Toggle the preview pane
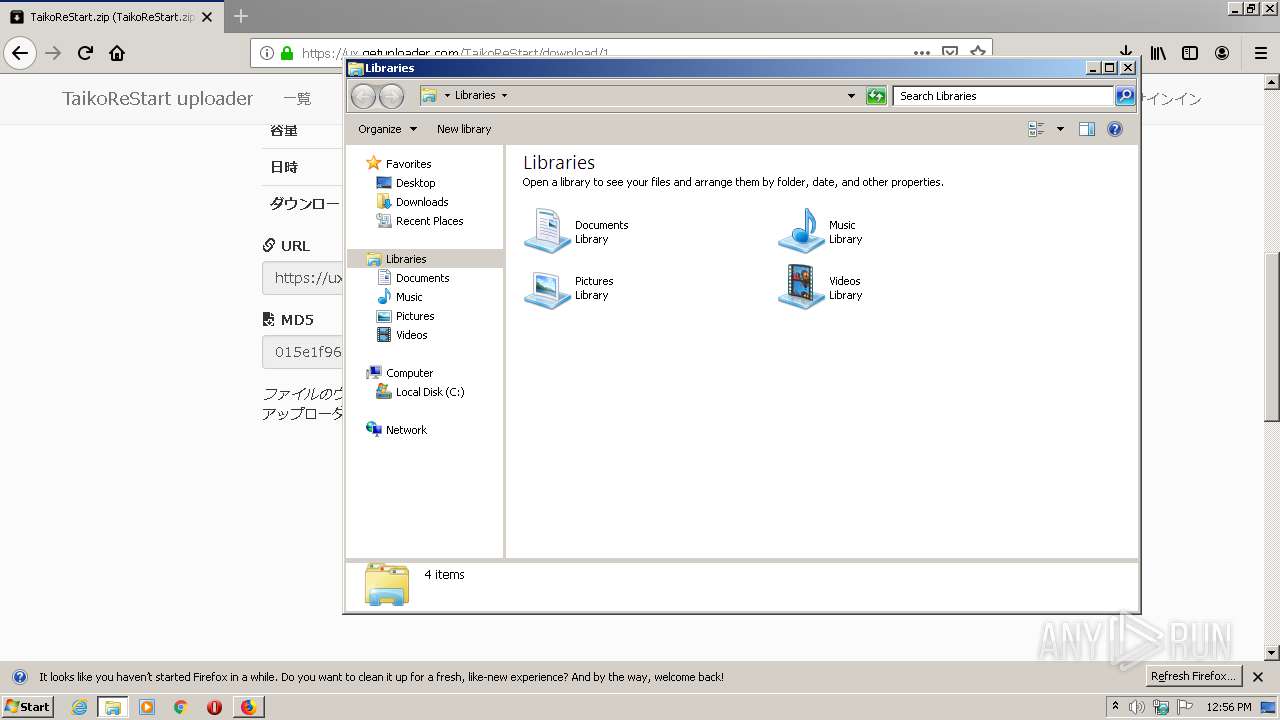1280x720 pixels. click(x=1087, y=129)
